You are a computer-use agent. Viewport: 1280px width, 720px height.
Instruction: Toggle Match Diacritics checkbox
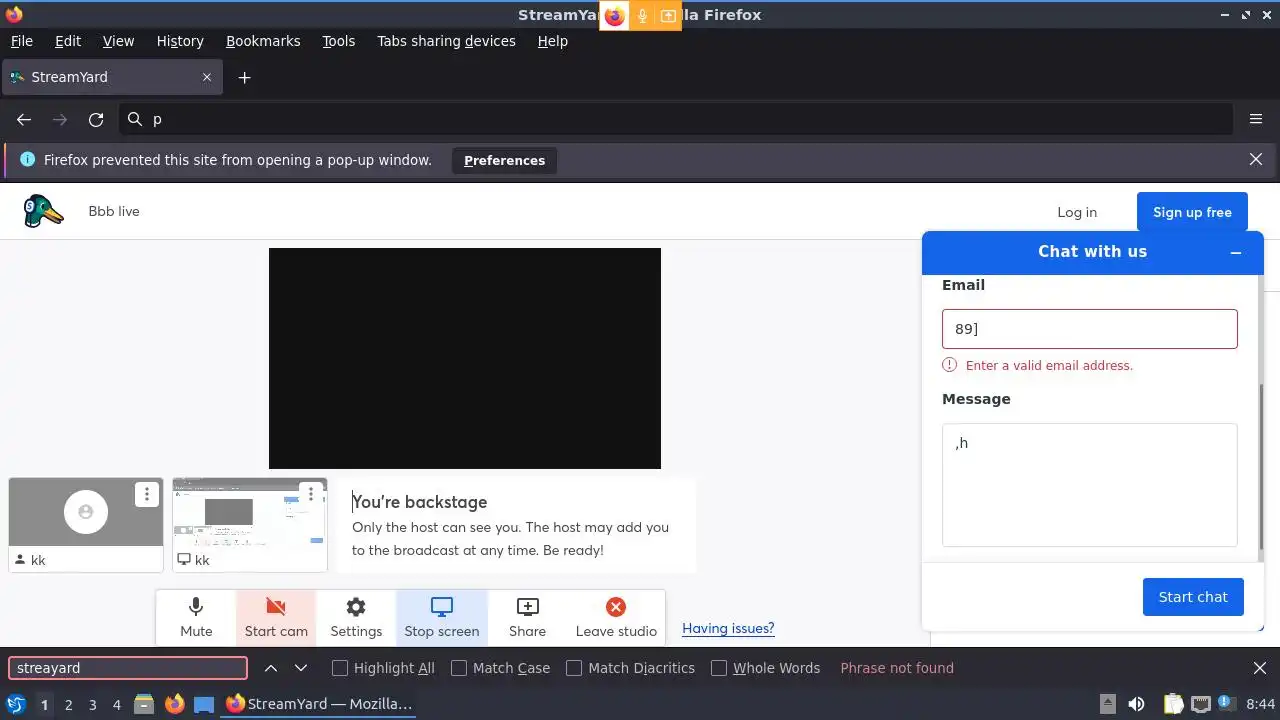(x=574, y=668)
